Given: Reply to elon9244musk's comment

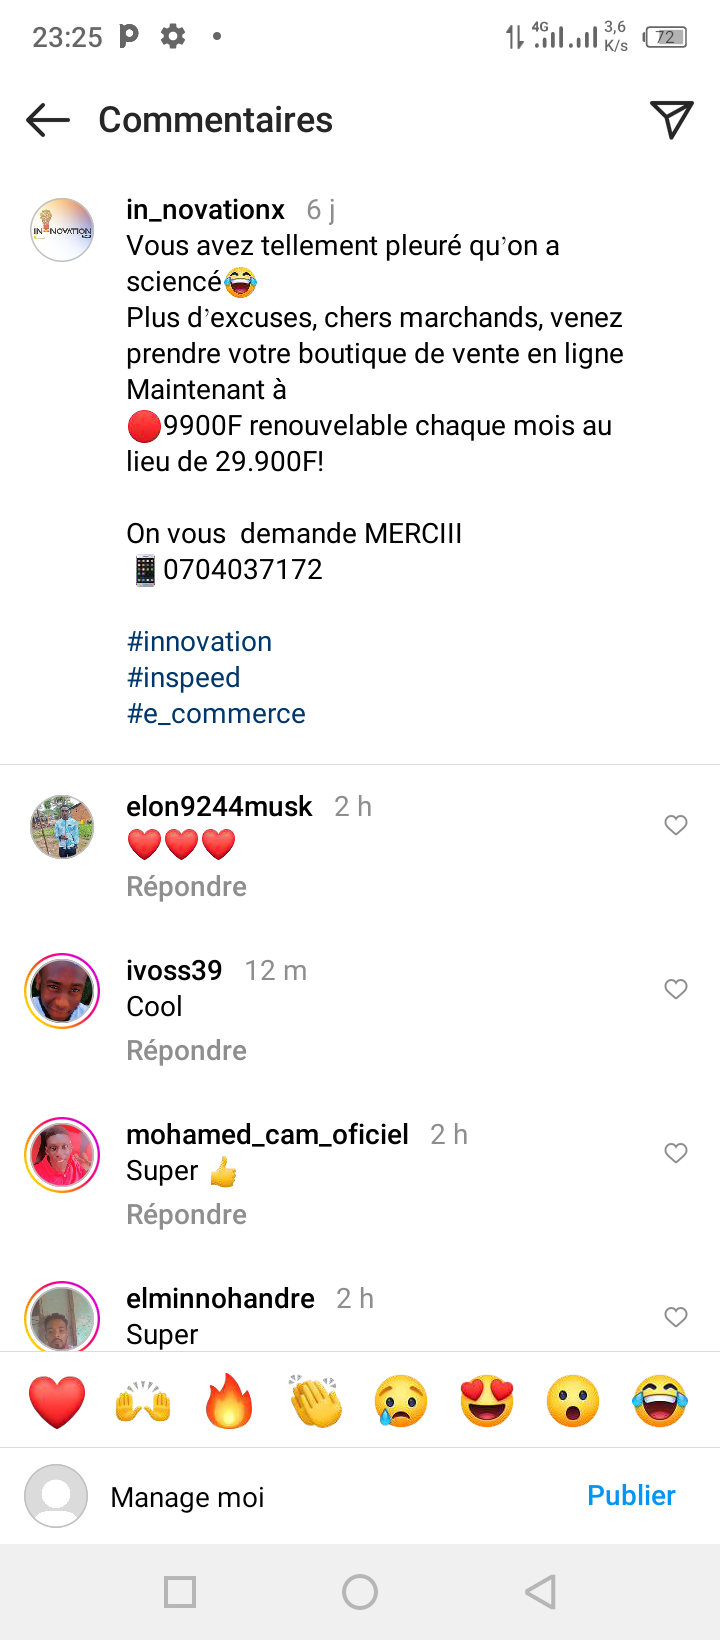Looking at the screenshot, I should click(x=186, y=887).
